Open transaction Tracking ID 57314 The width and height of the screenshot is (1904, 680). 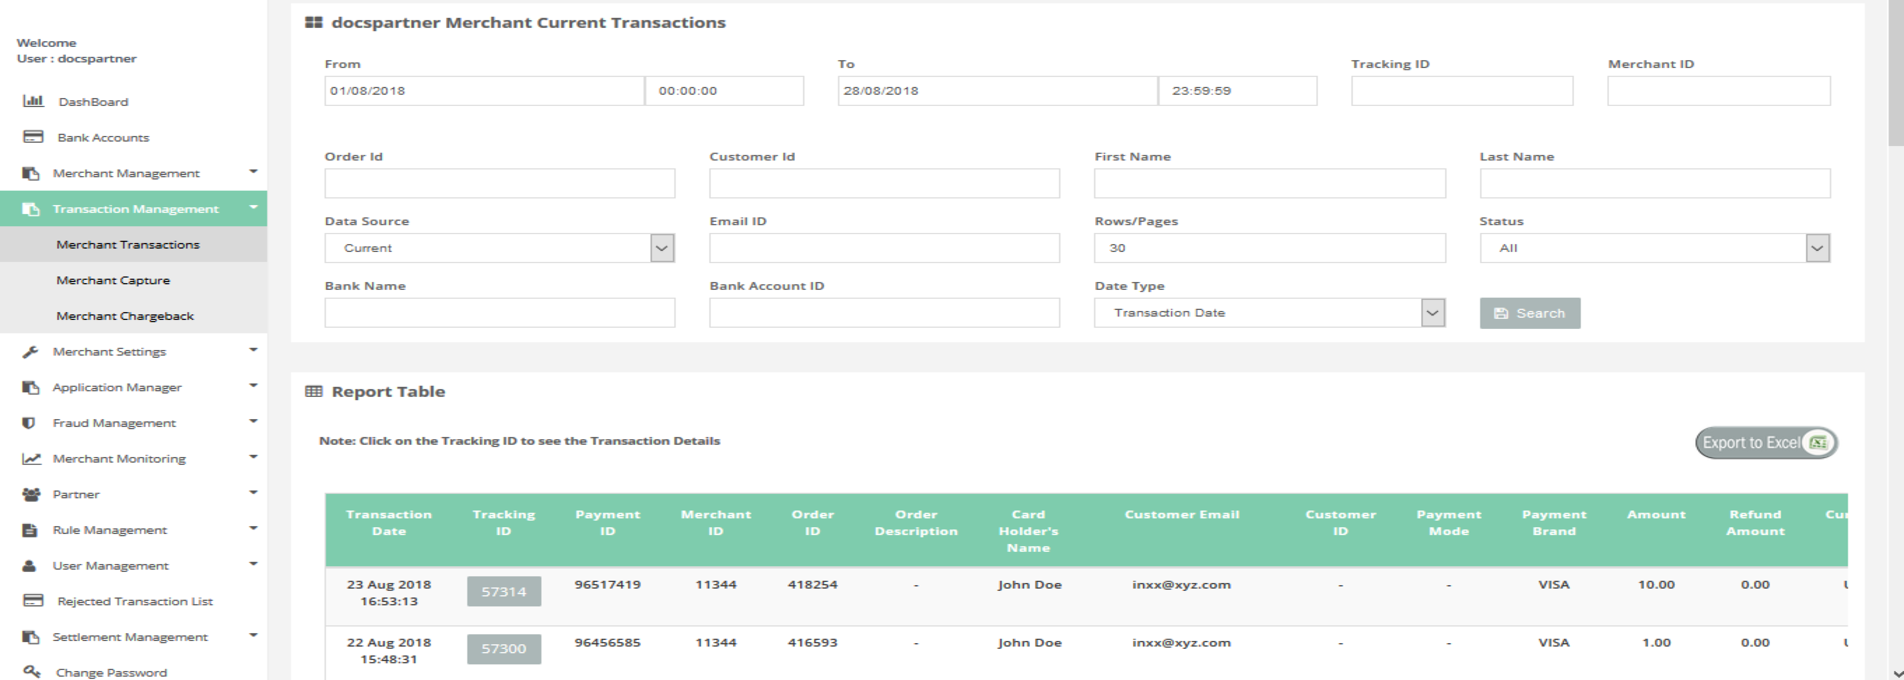pos(503,592)
